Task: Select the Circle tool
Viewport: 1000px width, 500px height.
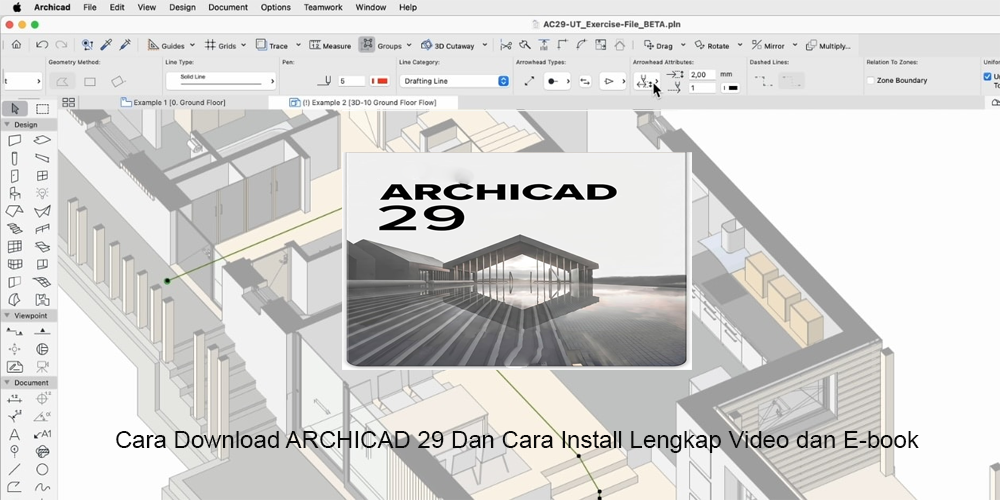Action: 42,469
